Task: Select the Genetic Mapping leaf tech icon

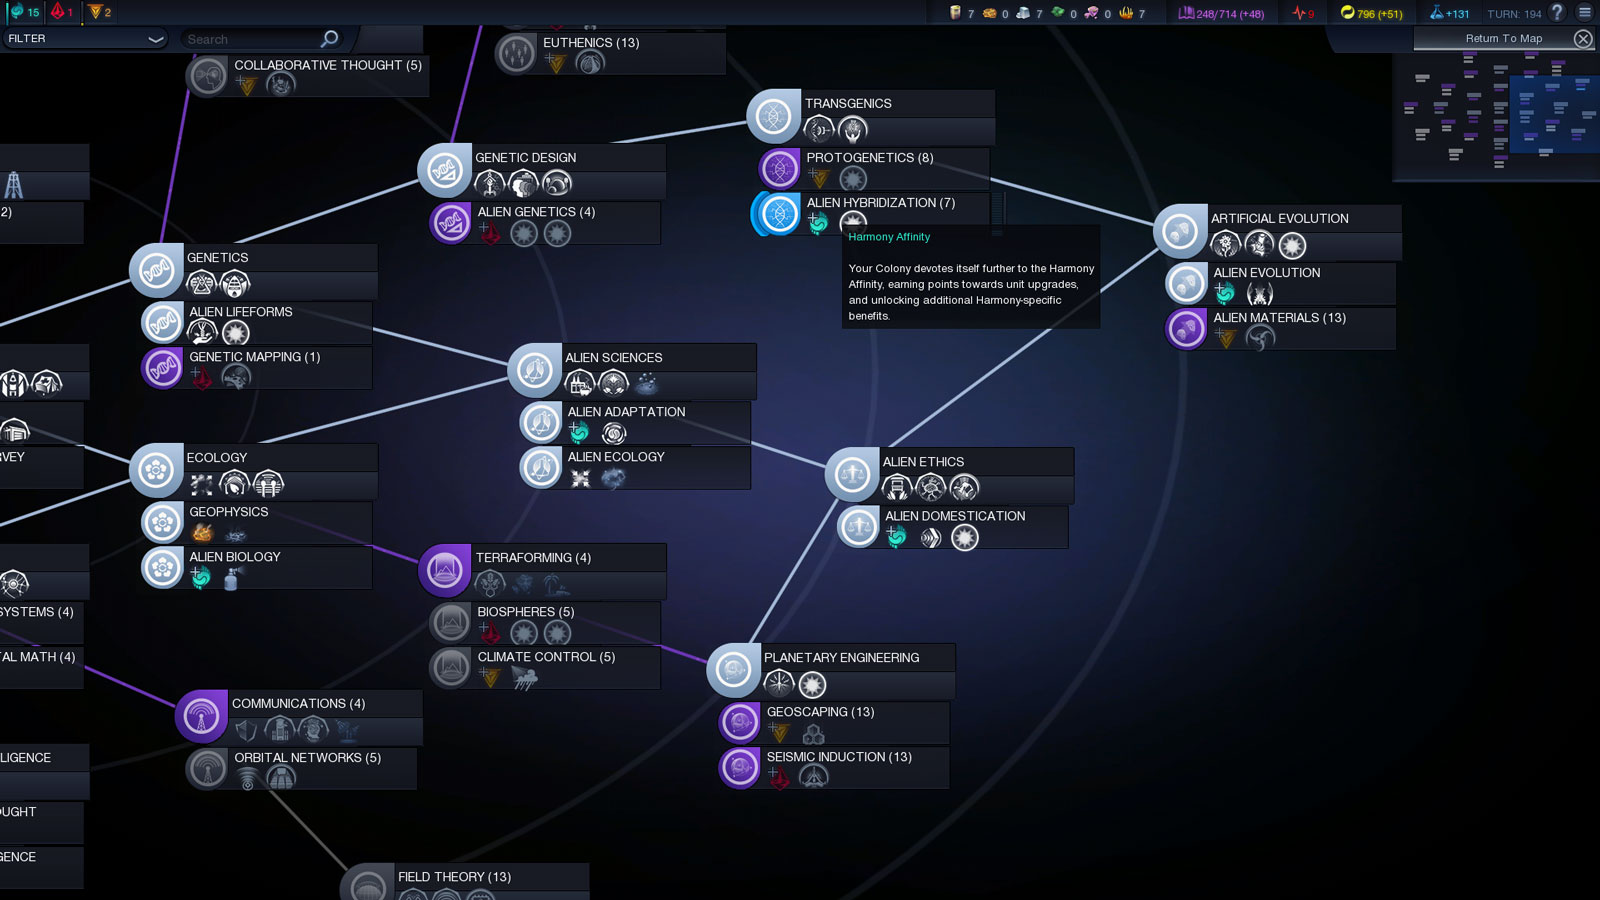Action: tap(162, 368)
